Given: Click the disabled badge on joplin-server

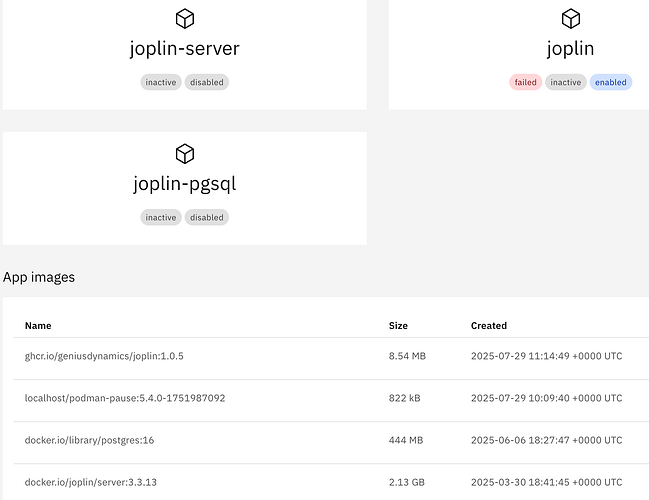Looking at the screenshot, I should point(207,82).
